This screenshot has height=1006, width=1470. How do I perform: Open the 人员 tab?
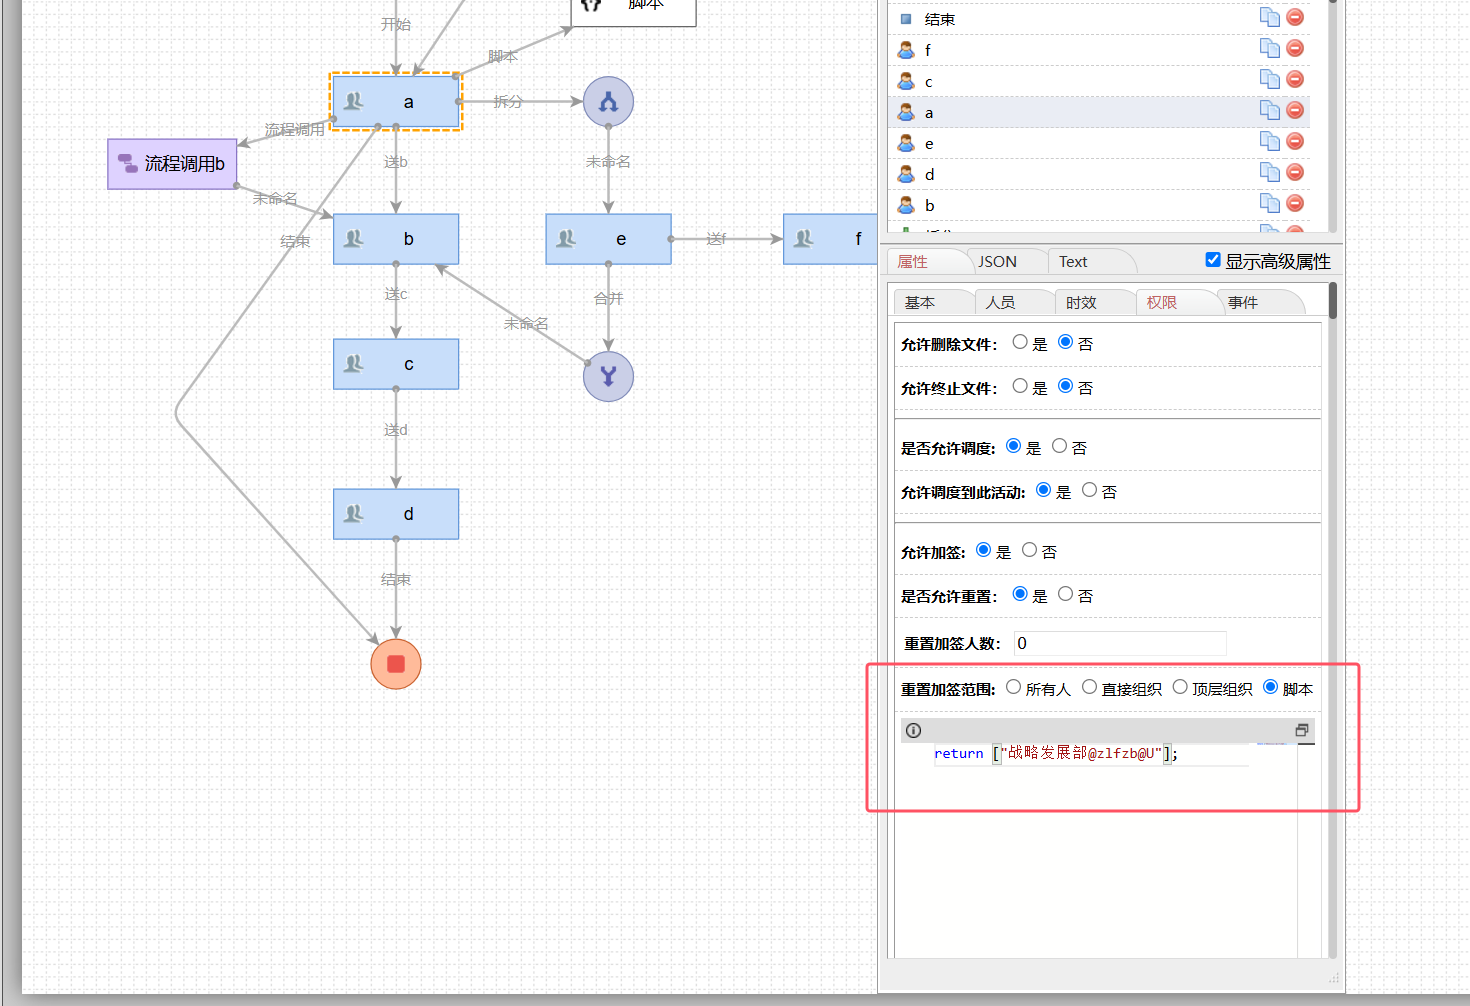1000,303
